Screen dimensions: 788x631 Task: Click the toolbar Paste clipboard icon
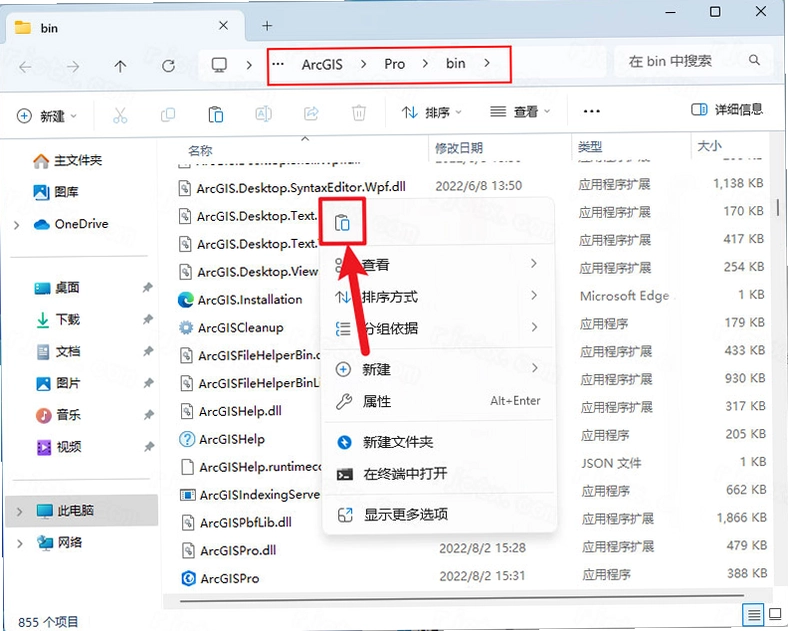(216, 115)
